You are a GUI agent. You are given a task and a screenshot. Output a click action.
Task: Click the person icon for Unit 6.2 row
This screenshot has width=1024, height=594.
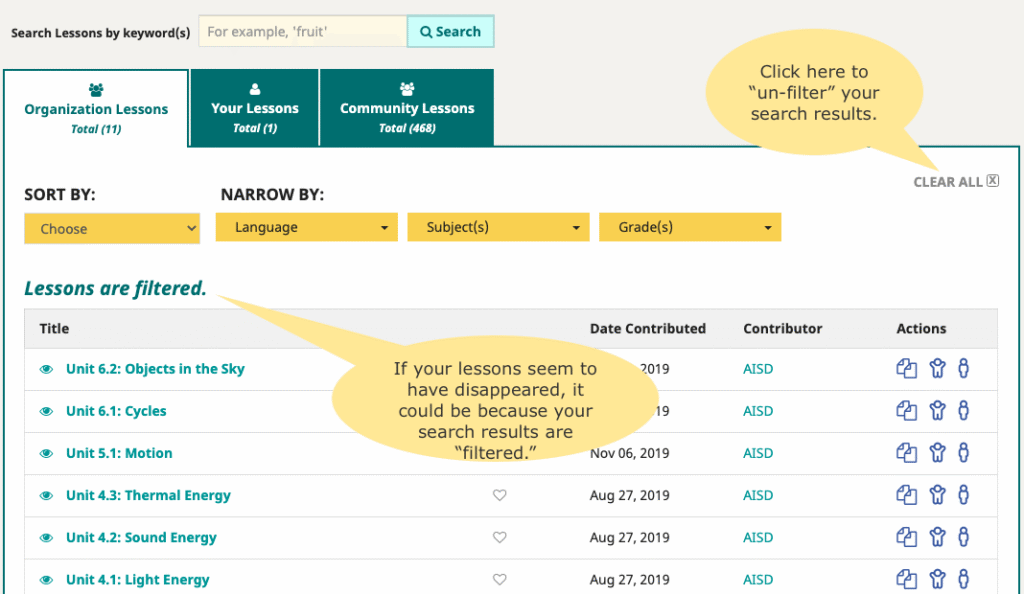click(x=963, y=369)
